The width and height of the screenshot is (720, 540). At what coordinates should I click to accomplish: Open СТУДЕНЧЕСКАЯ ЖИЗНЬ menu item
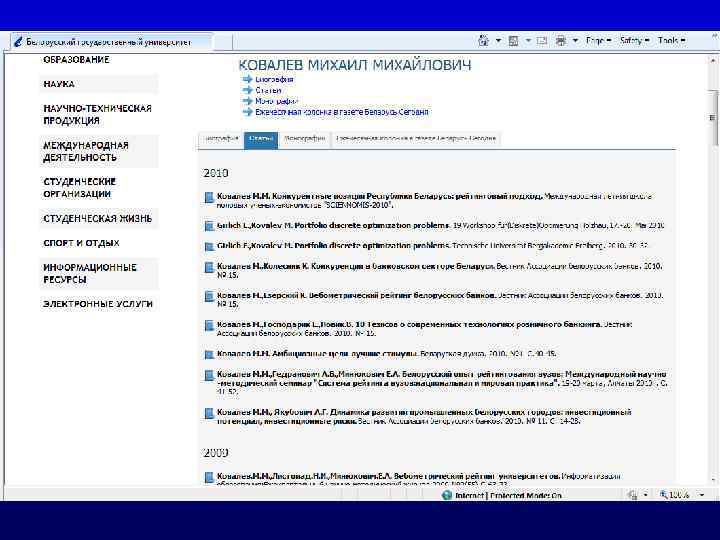click(97, 219)
